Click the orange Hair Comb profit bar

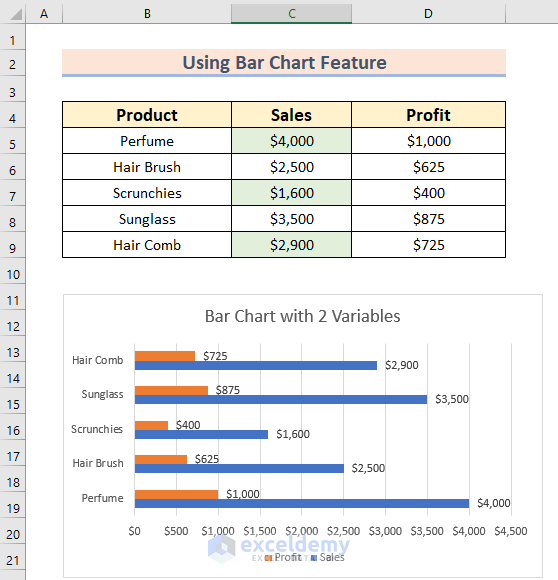pyautogui.click(x=165, y=356)
